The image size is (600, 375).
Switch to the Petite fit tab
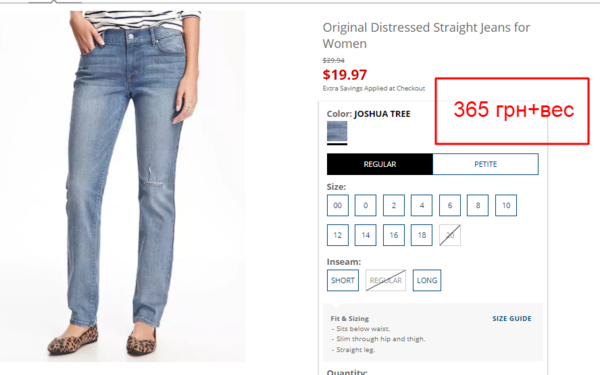click(x=486, y=164)
